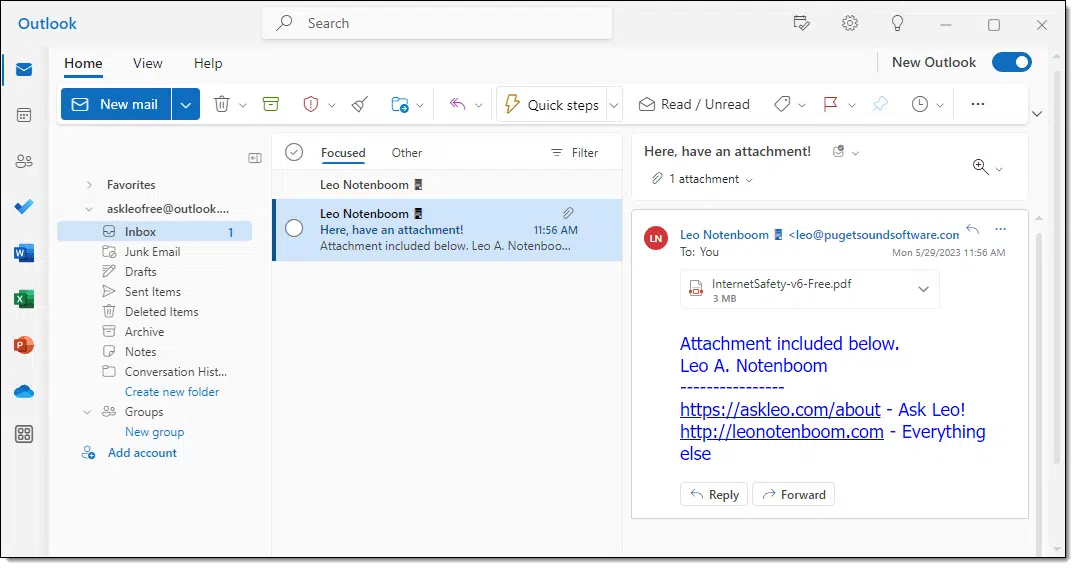Expand the ribbon with the chevron

[x=1037, y=114]
